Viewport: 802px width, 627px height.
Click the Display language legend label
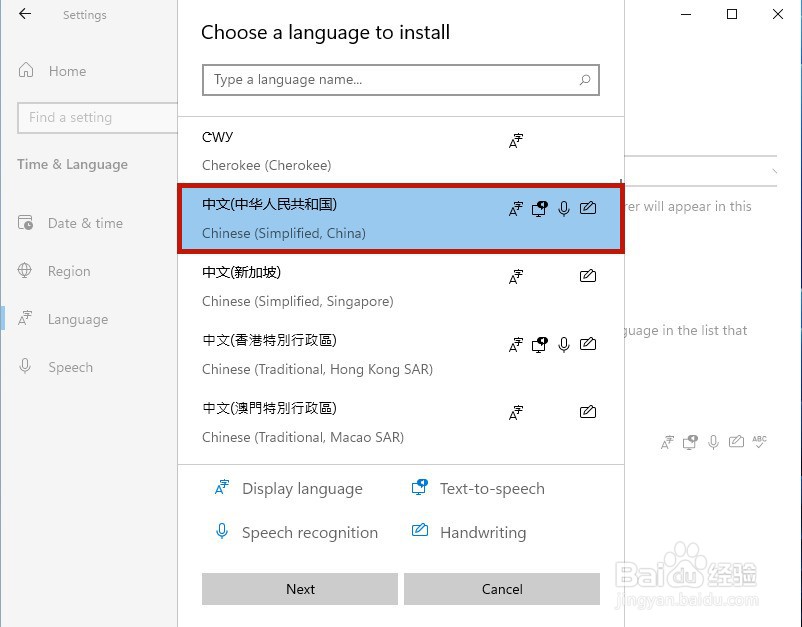pos(302,489)
